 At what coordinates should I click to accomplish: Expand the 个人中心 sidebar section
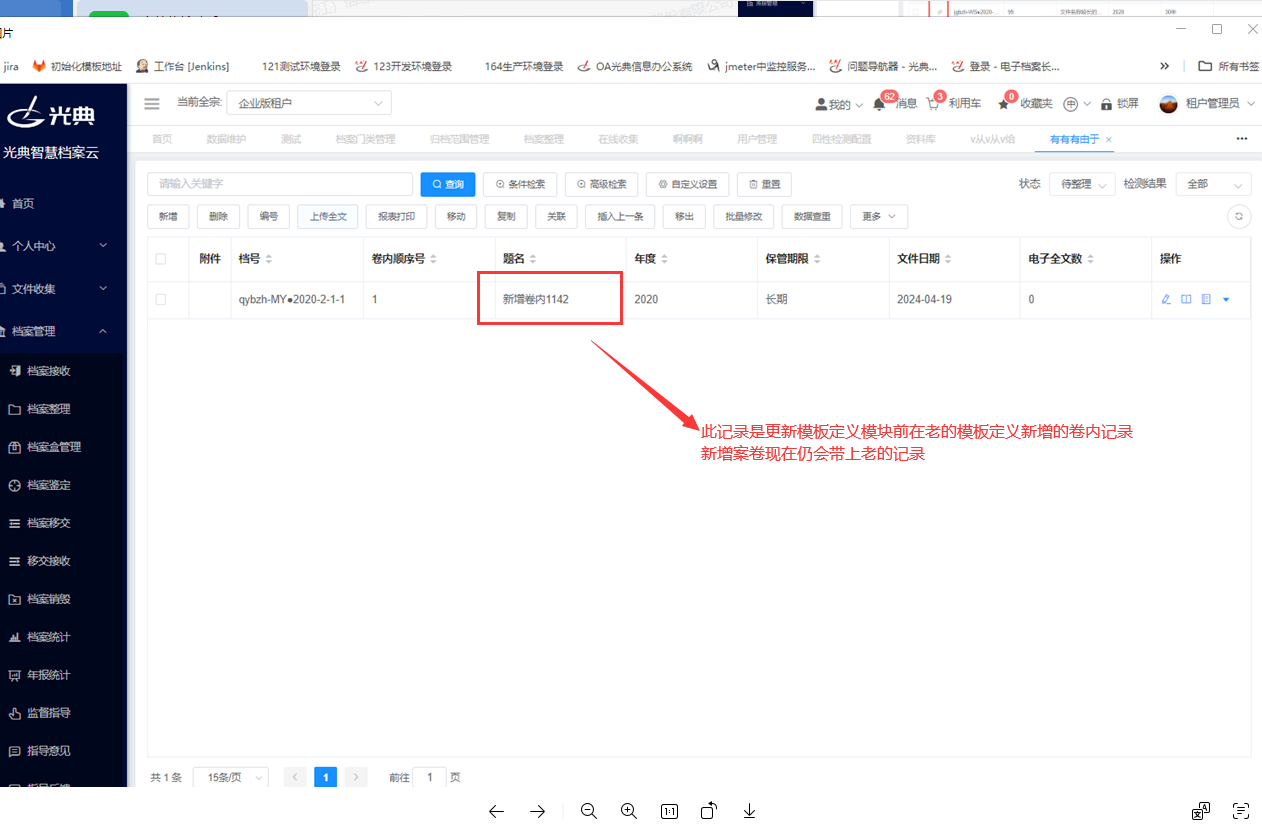[x=63, y=246]
